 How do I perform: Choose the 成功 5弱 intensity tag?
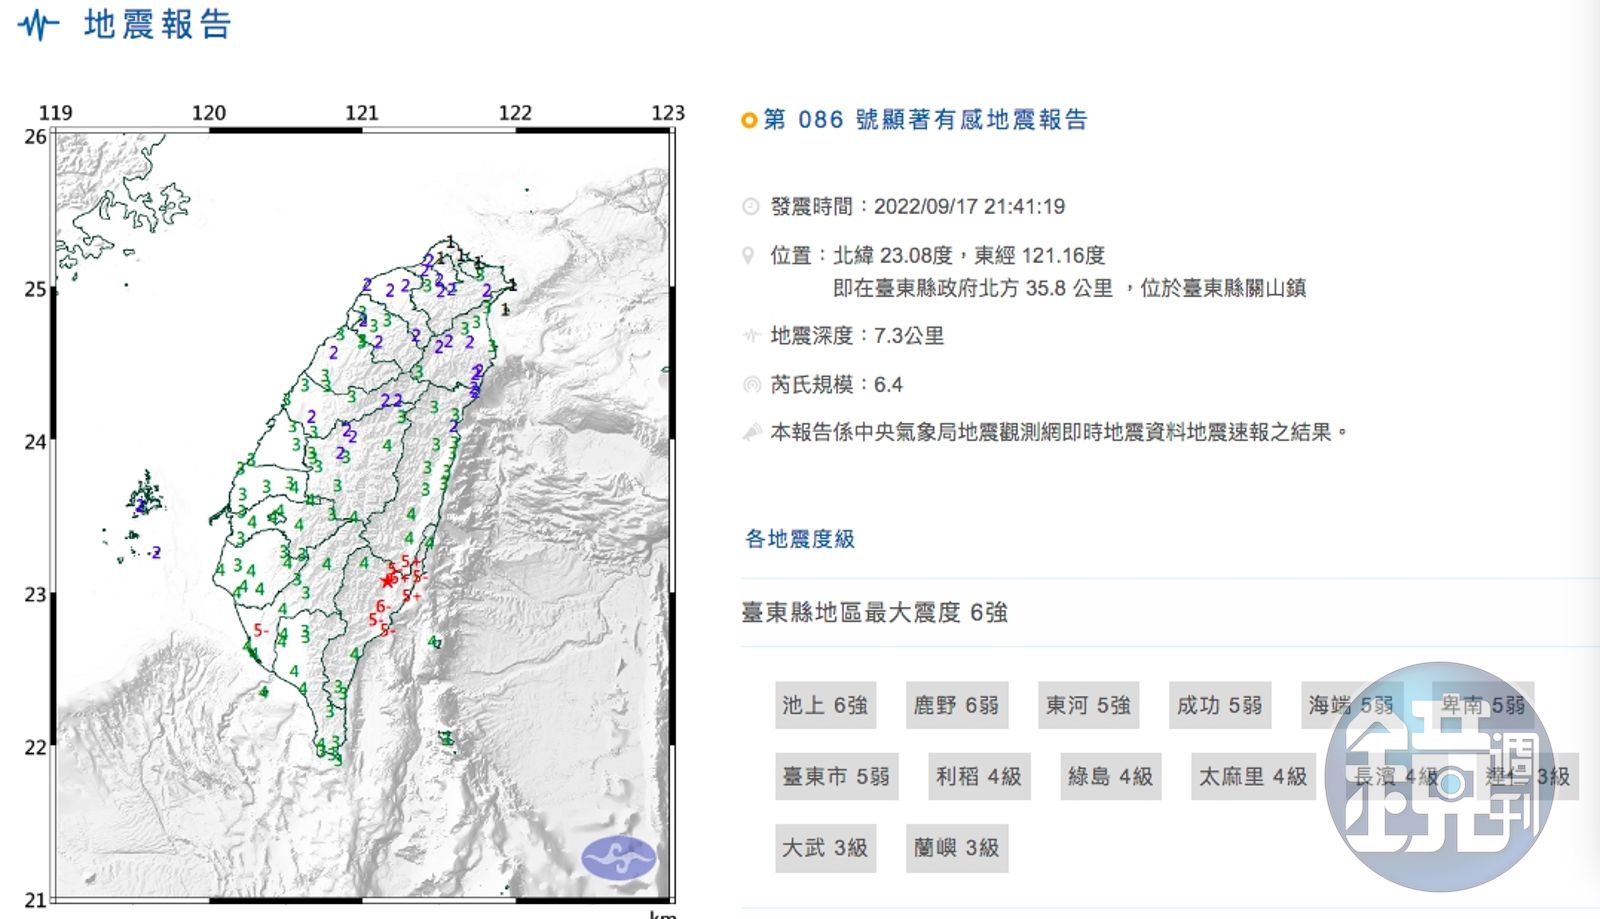[1219, 706]
